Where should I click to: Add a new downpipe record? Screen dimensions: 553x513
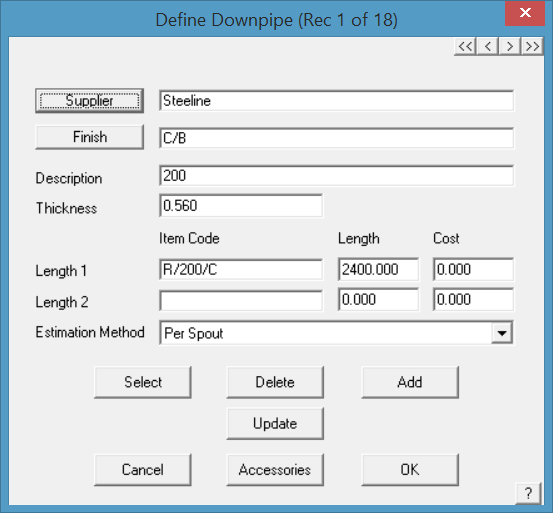410,382
